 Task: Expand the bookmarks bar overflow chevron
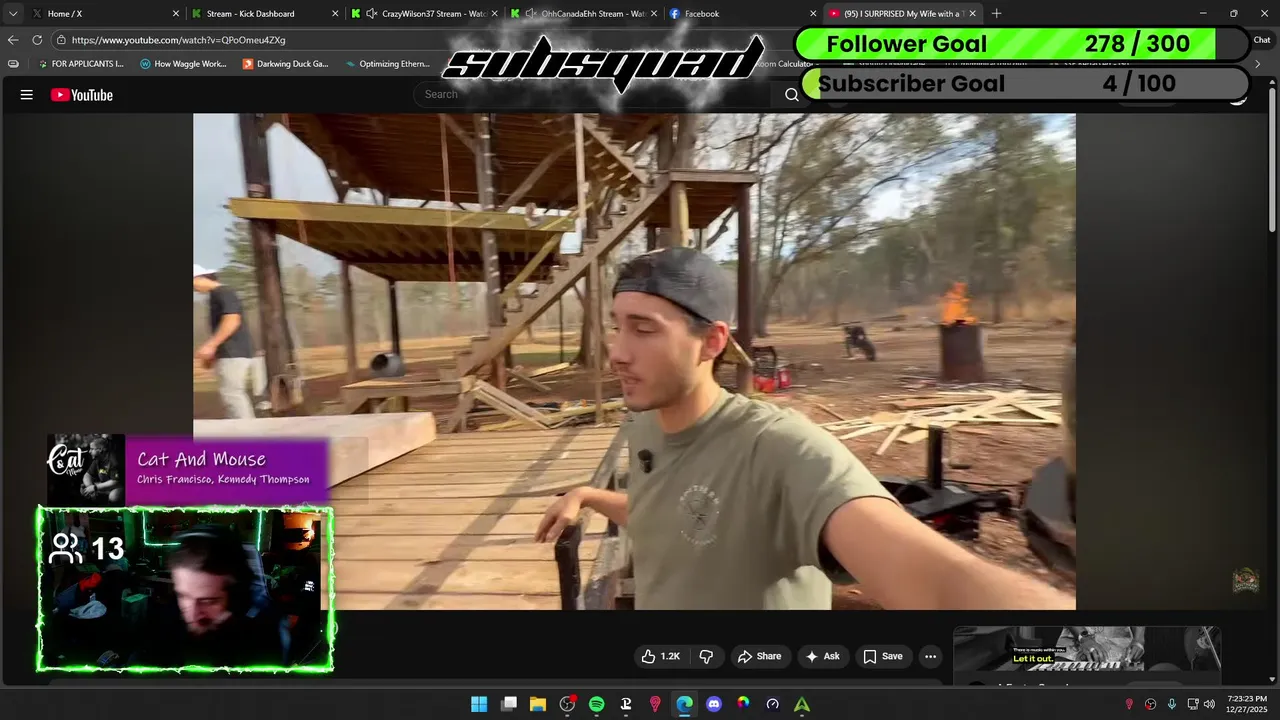point(1258,64)
